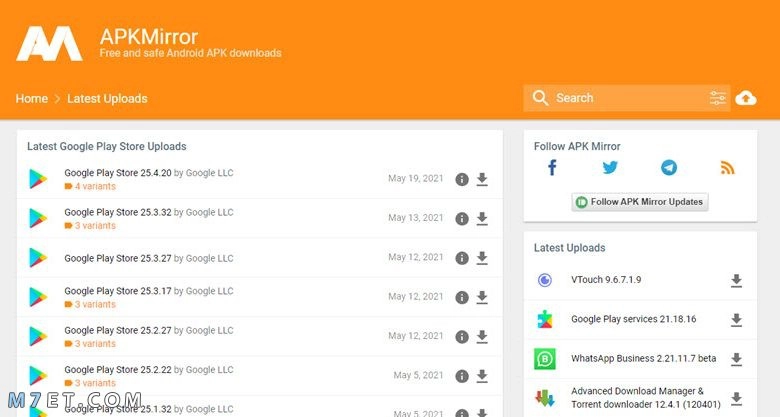This screenshot has width=780, height=417.
Task: Download Google Play Store 25.2.27
Action: [482, 336]
